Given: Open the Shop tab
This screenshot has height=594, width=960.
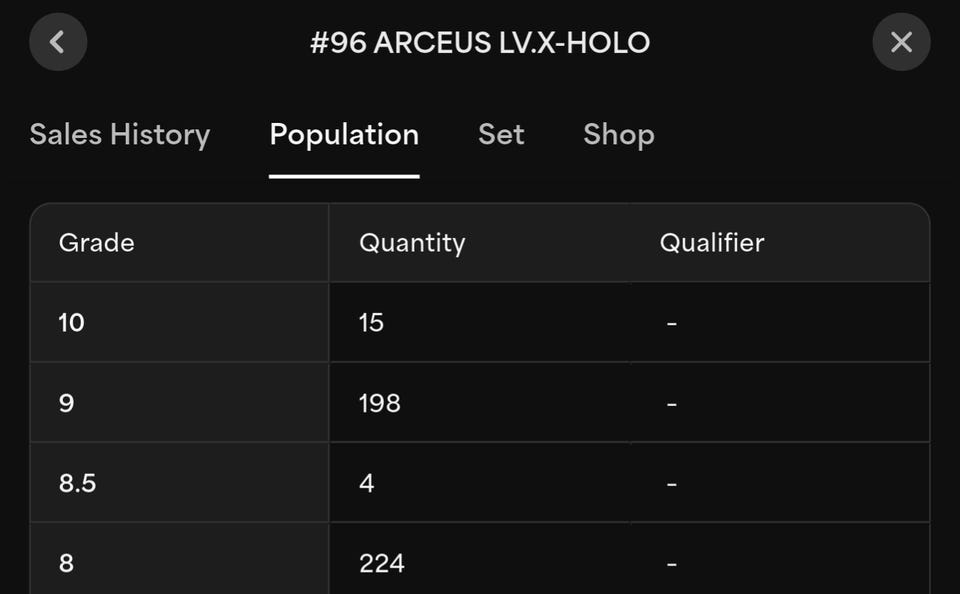Looking at the screenshot, I should [619, 135].
